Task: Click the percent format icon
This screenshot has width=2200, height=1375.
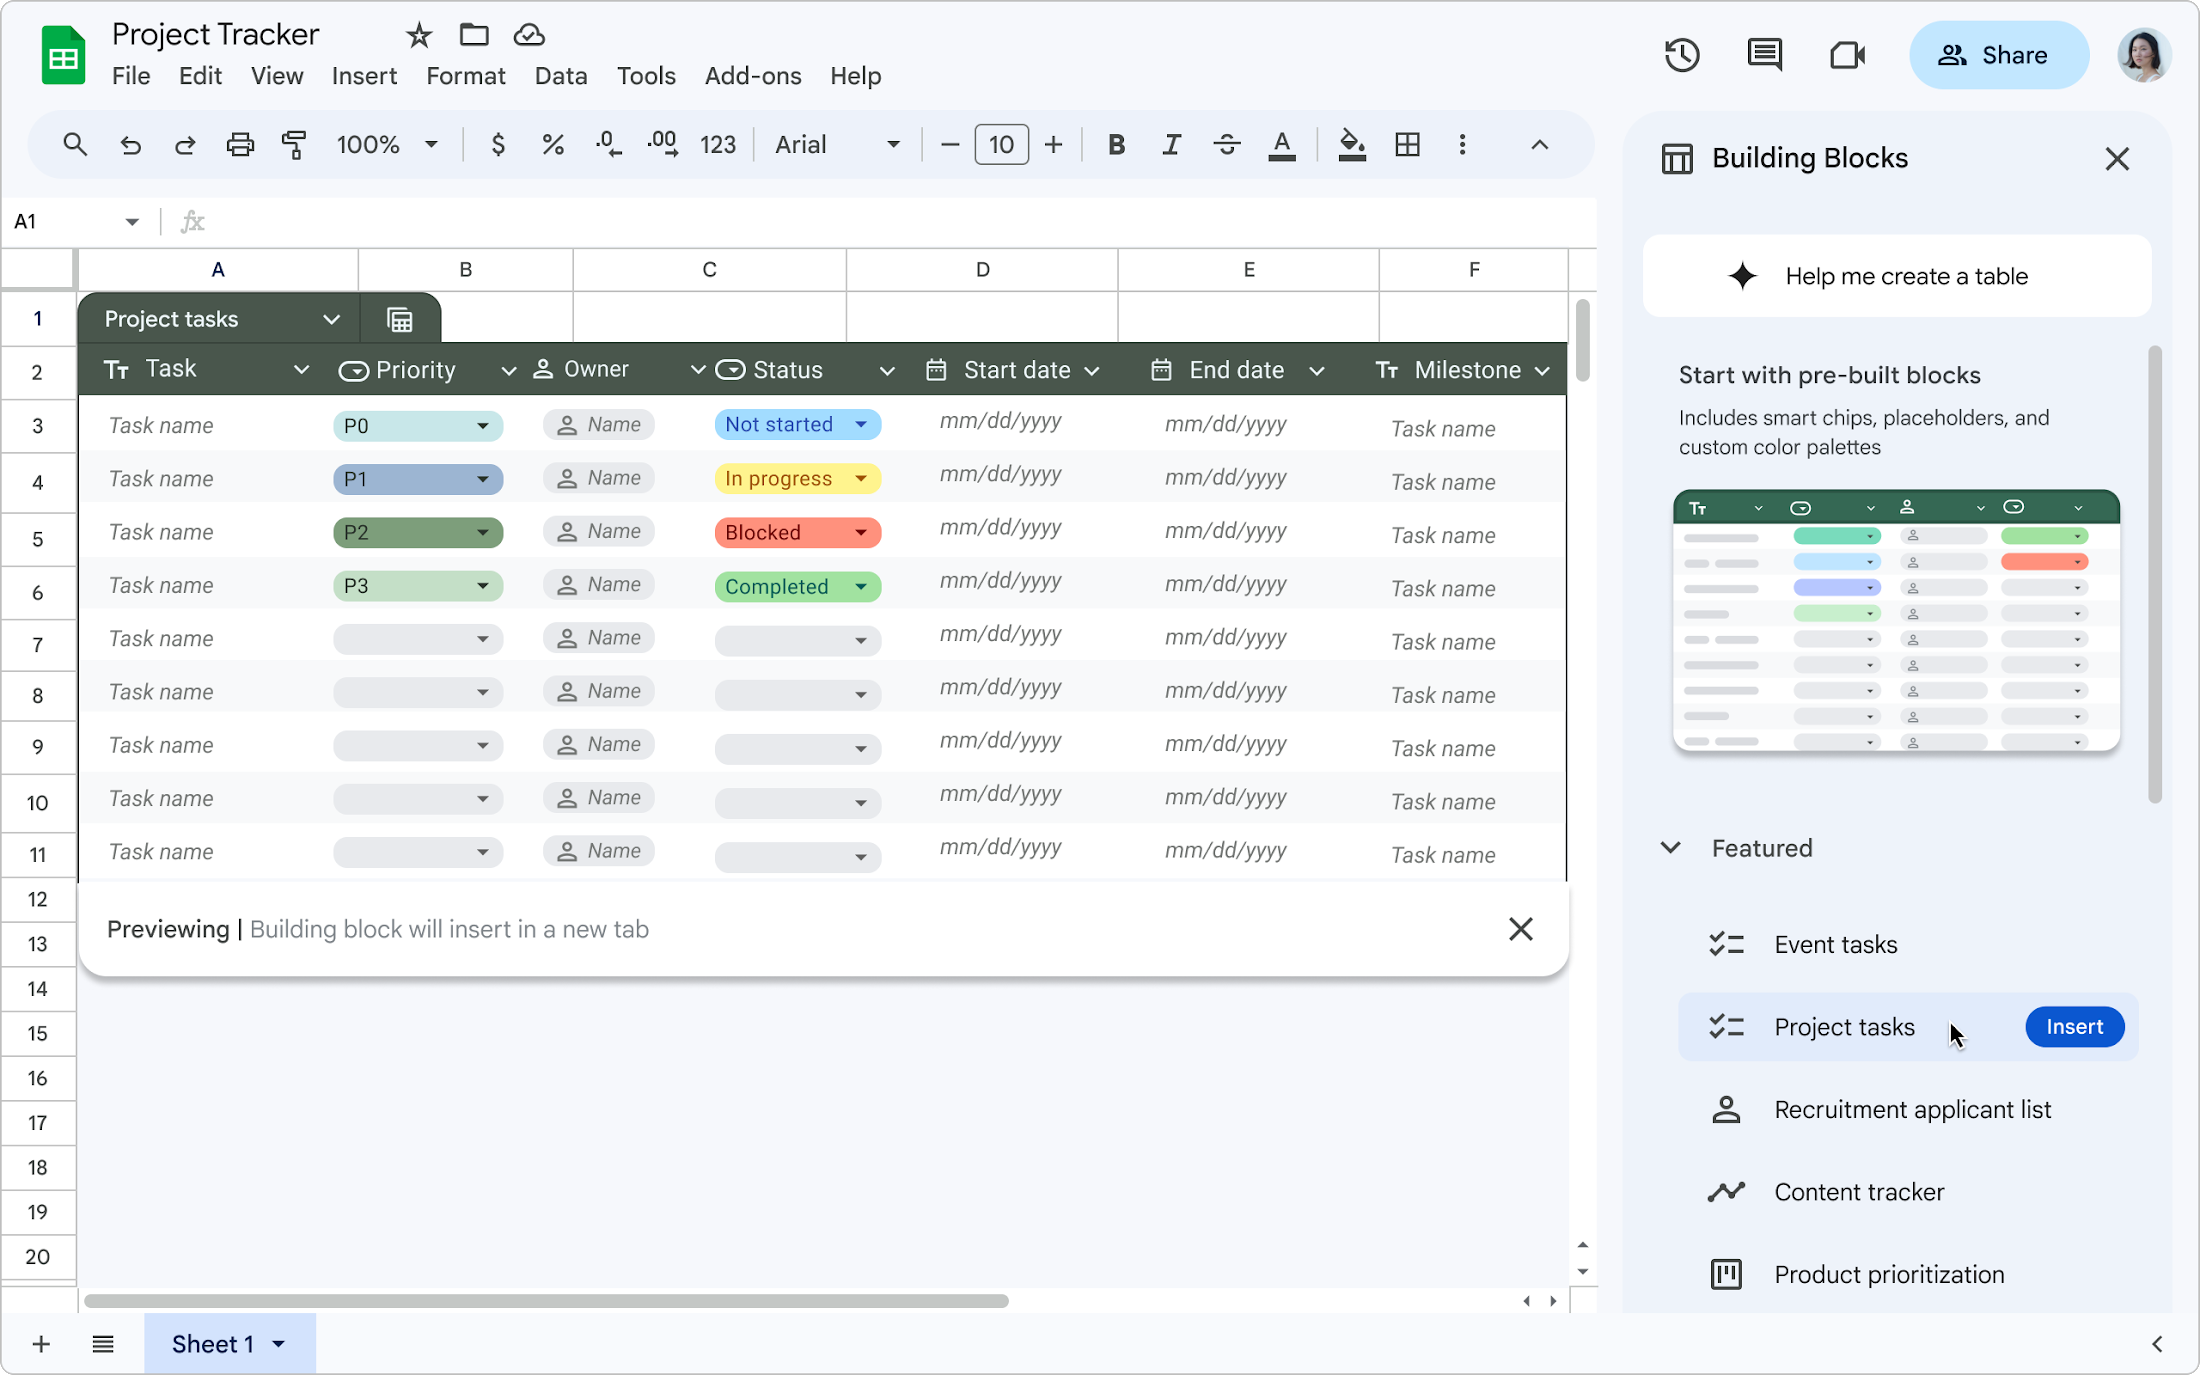Action: click(x=553, y=146)
